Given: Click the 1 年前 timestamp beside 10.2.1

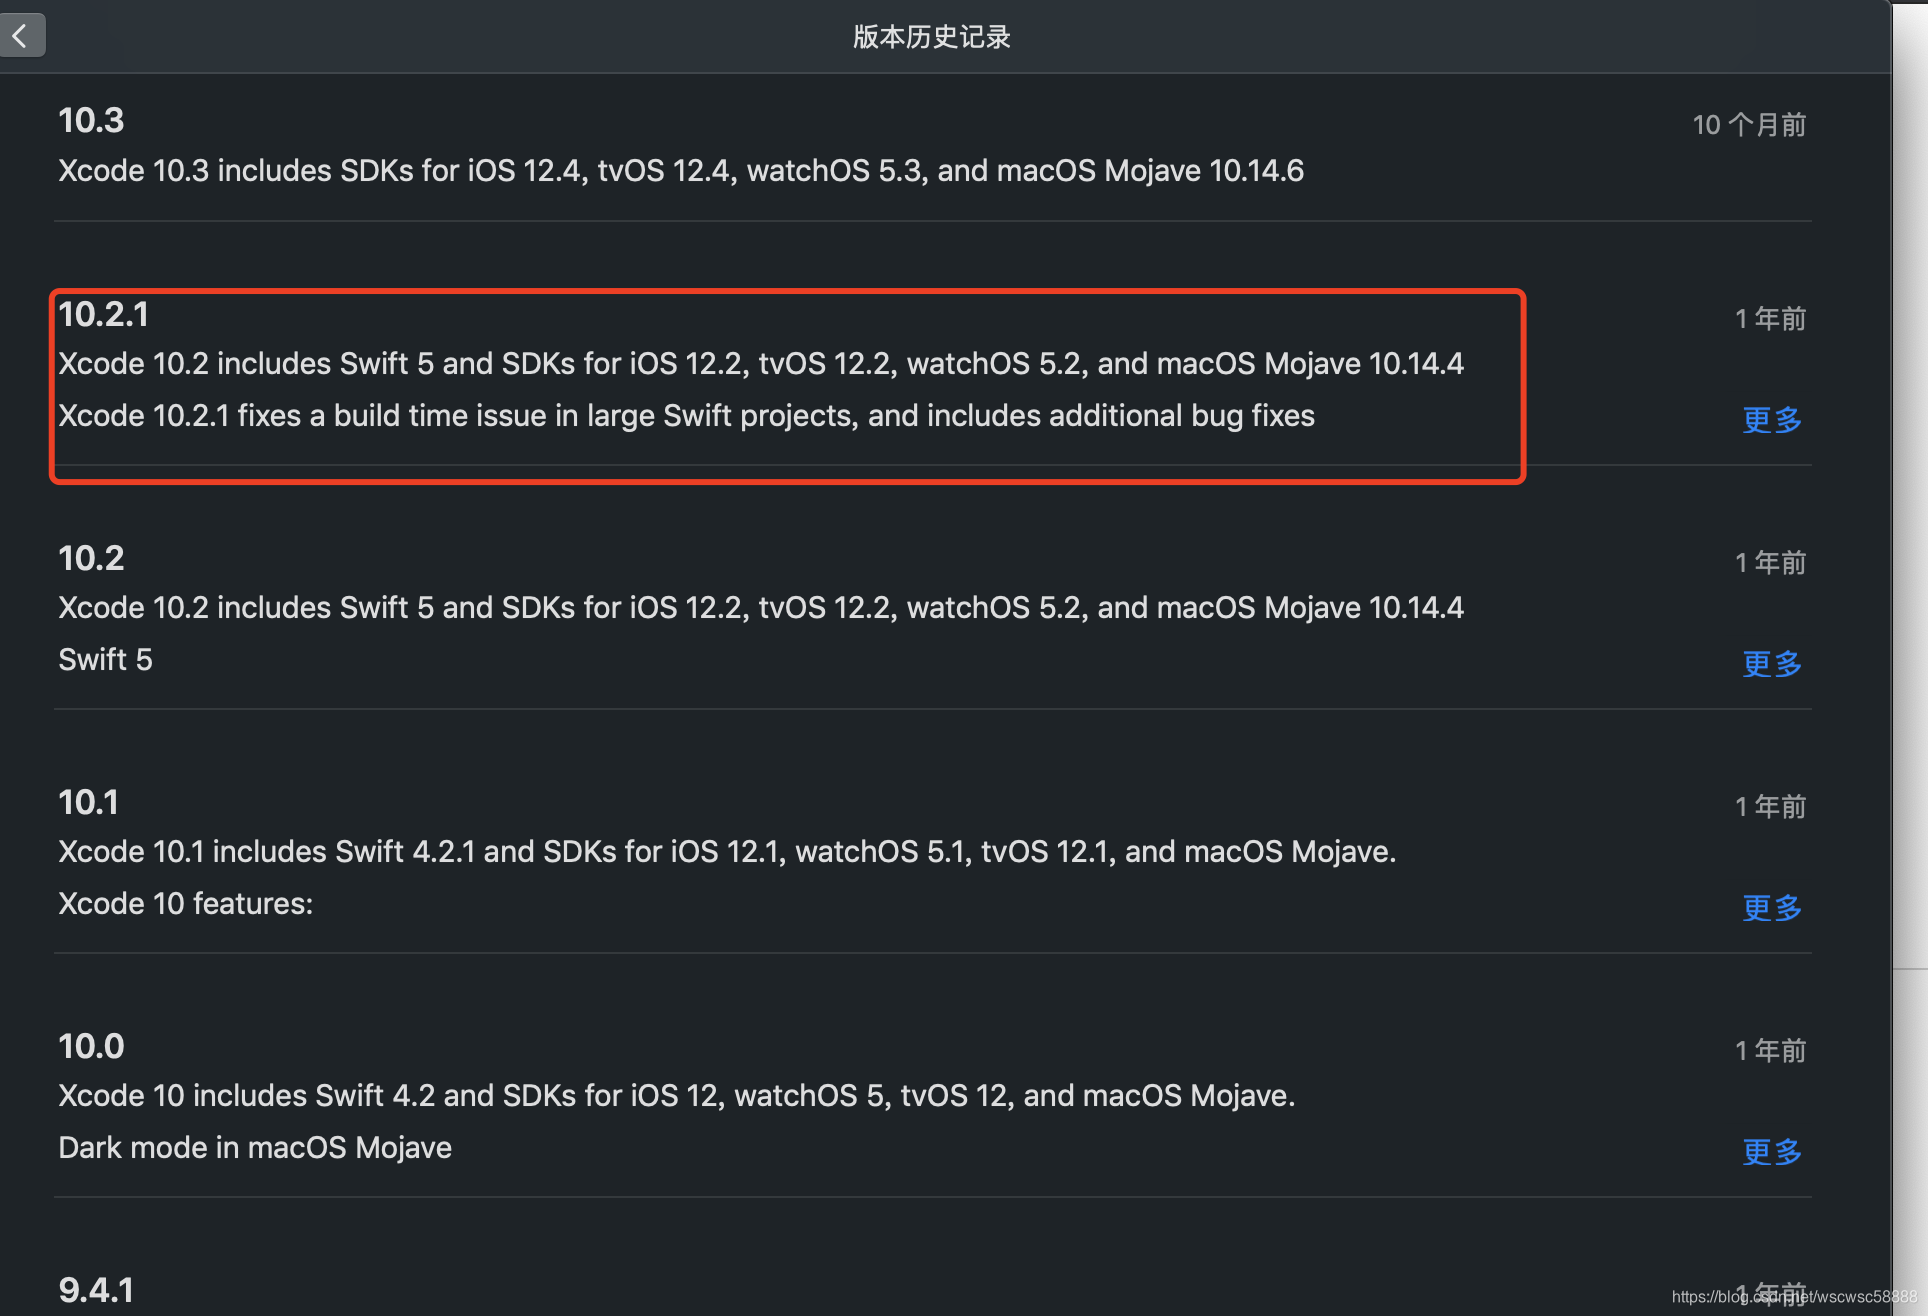Looking at the screenshot, I should (1769, 318).
